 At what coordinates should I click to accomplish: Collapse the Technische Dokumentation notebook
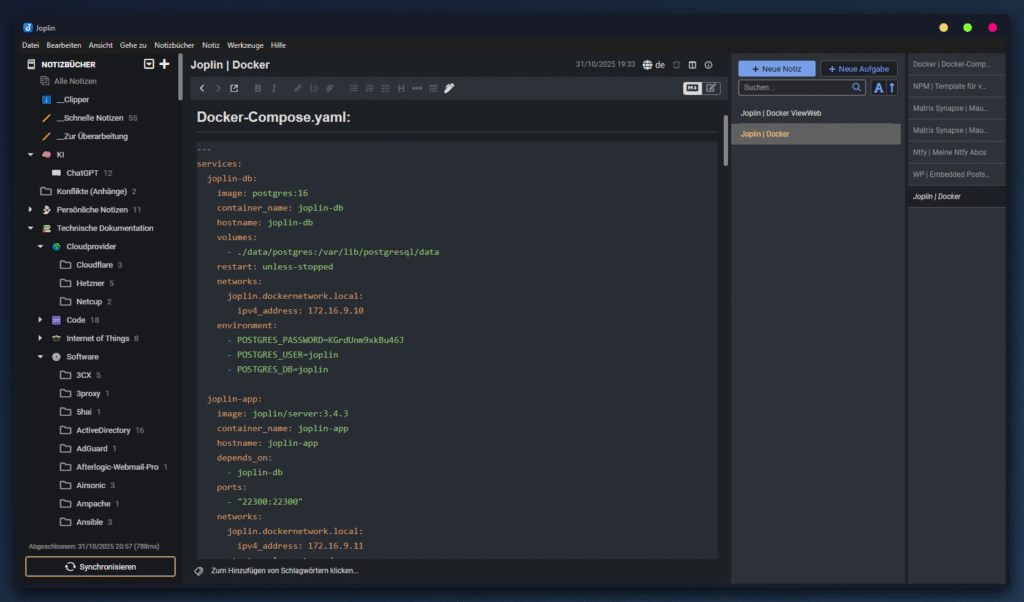coord(30,228)
